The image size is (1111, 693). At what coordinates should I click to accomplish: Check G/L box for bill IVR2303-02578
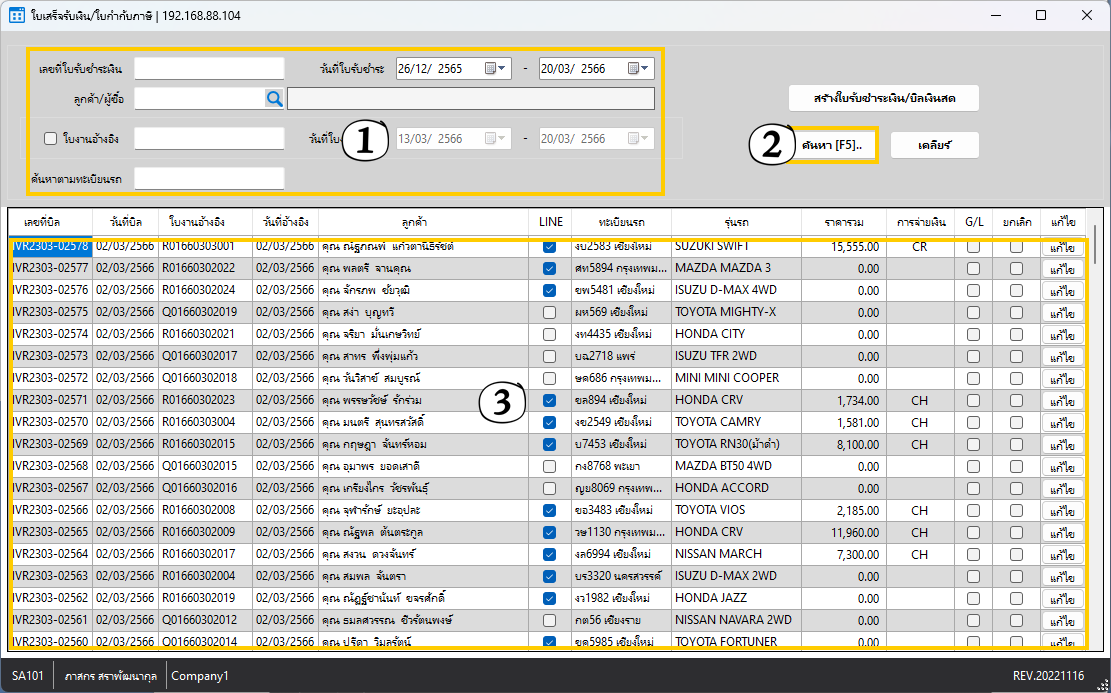tap(973, 246)
